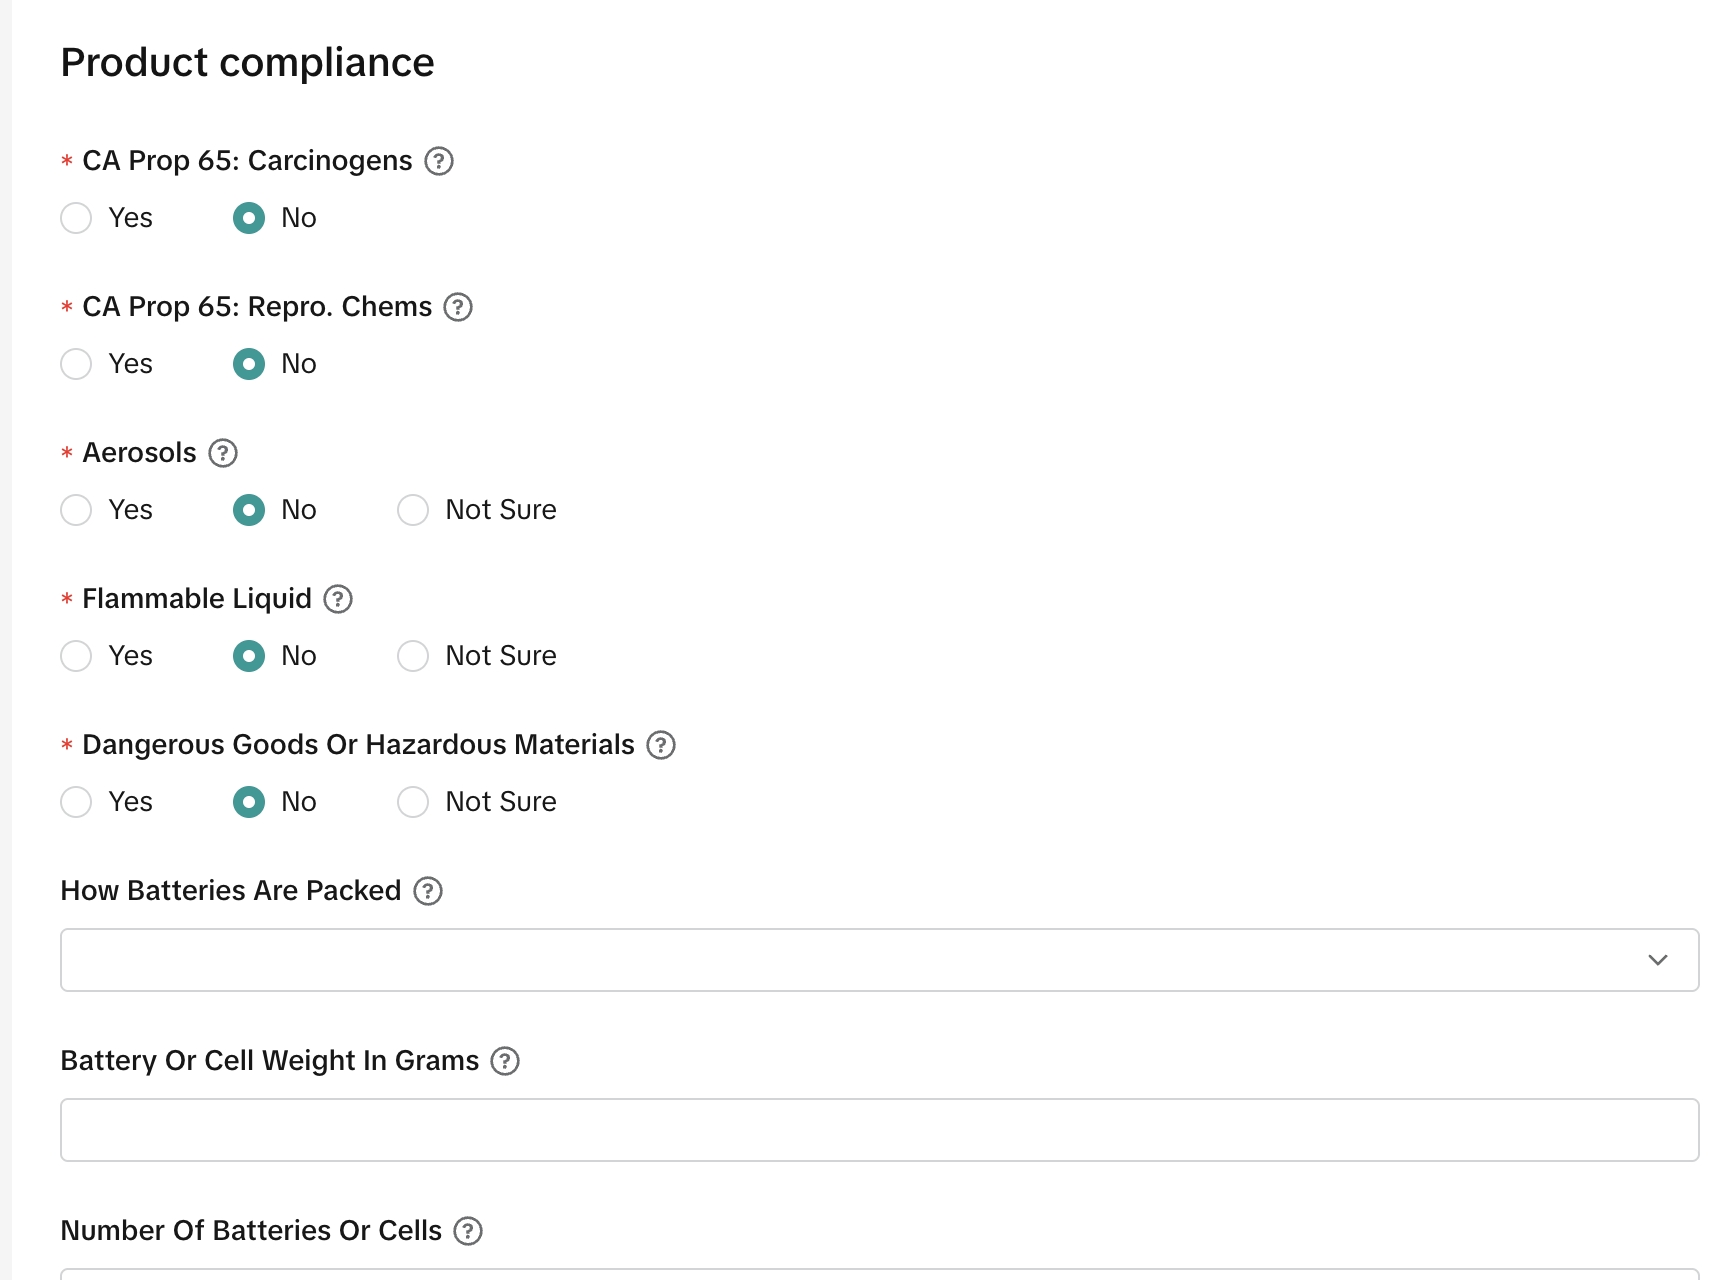
Task: Click the Battery Or Cell Weight input field
Action: (x=879, y=1130)
